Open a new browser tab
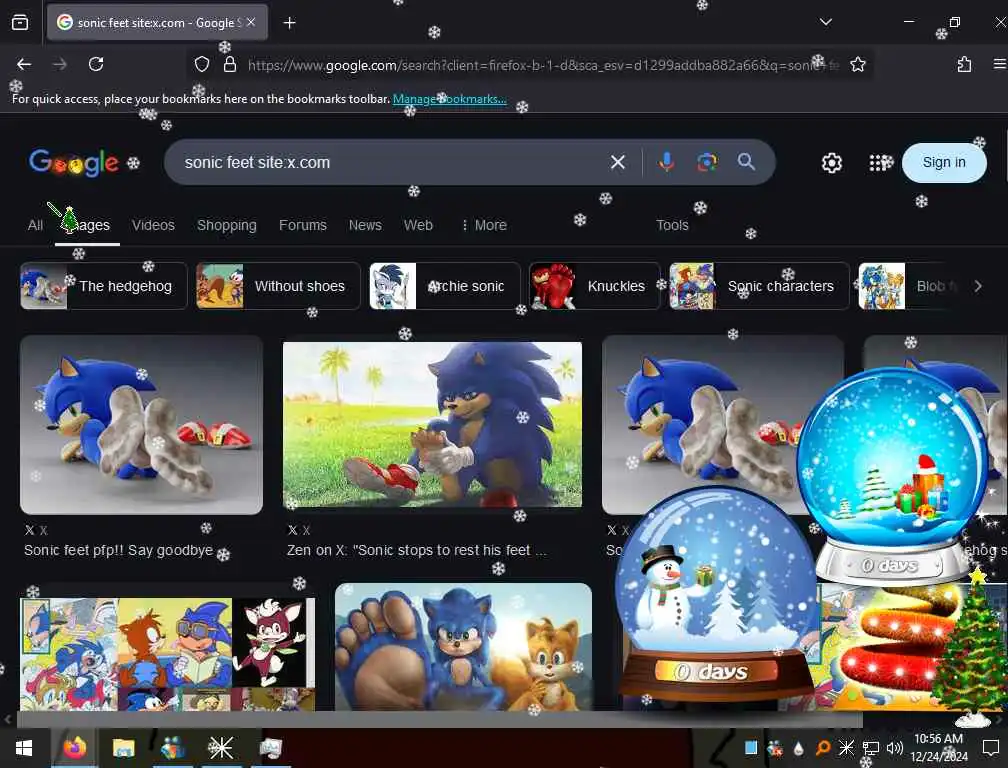The width and height of the screenshot is (1008, 768). tap(289, 23)
